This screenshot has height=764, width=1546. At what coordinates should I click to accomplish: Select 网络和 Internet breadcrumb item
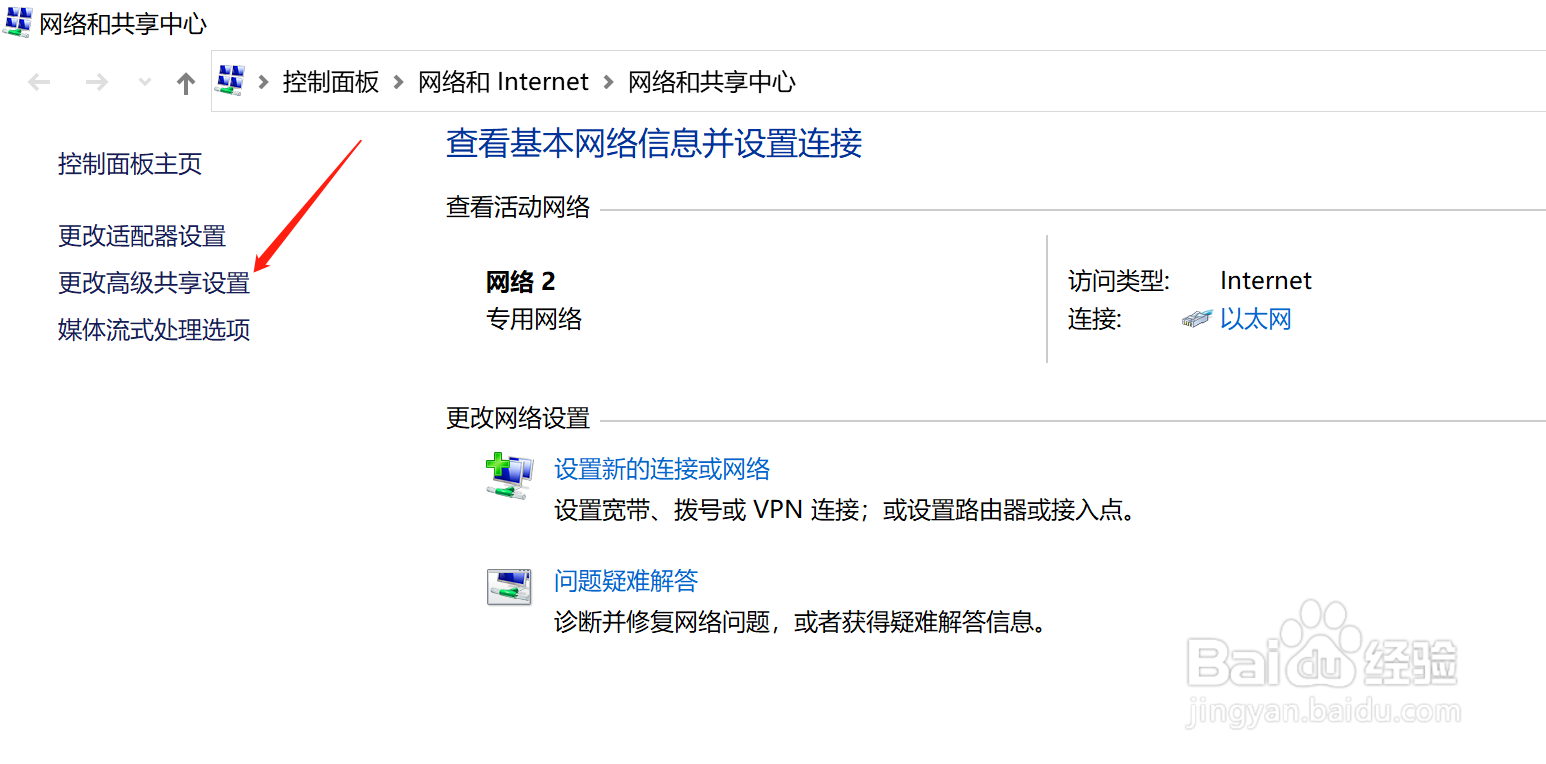coord(503,82)
